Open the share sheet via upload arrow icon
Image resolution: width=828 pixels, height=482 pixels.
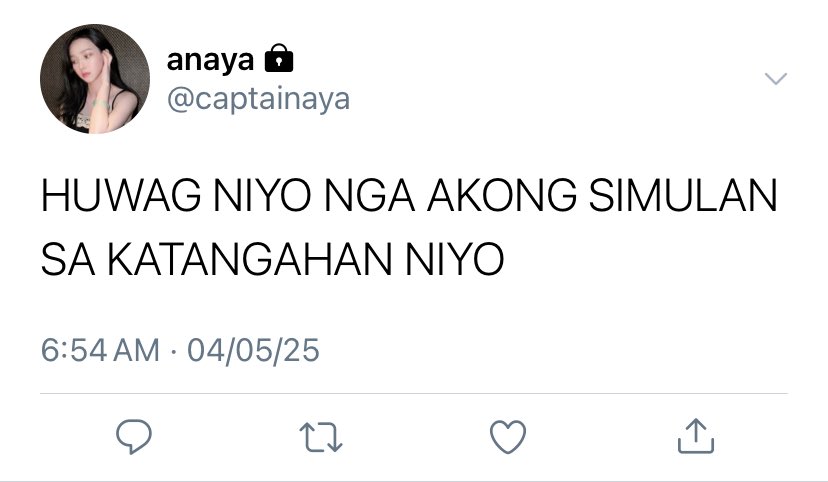click(x=696, y=436)
